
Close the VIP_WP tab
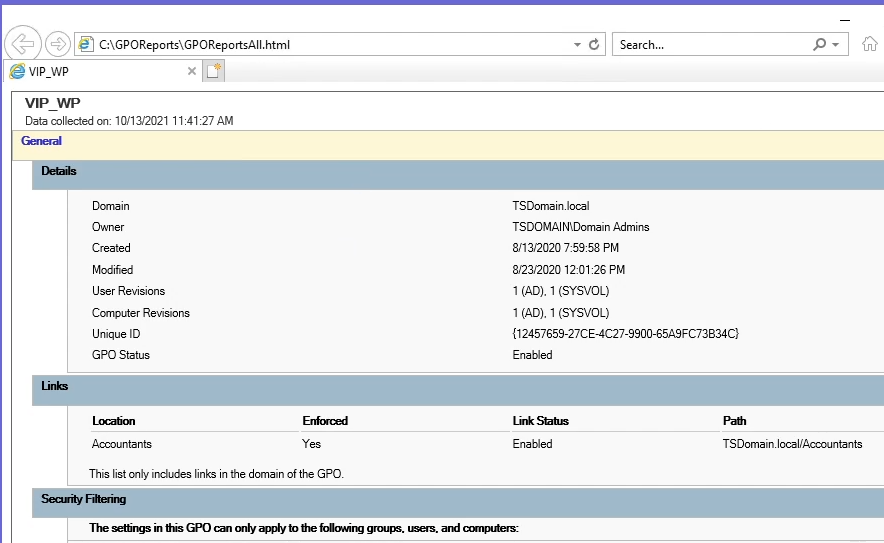pyautogui.click(x=192, y=71)
